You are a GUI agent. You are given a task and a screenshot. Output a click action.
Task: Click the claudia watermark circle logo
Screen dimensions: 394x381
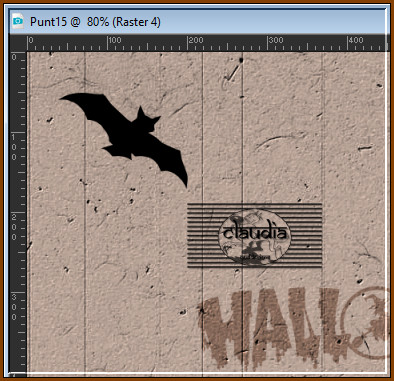pos(254,236)
